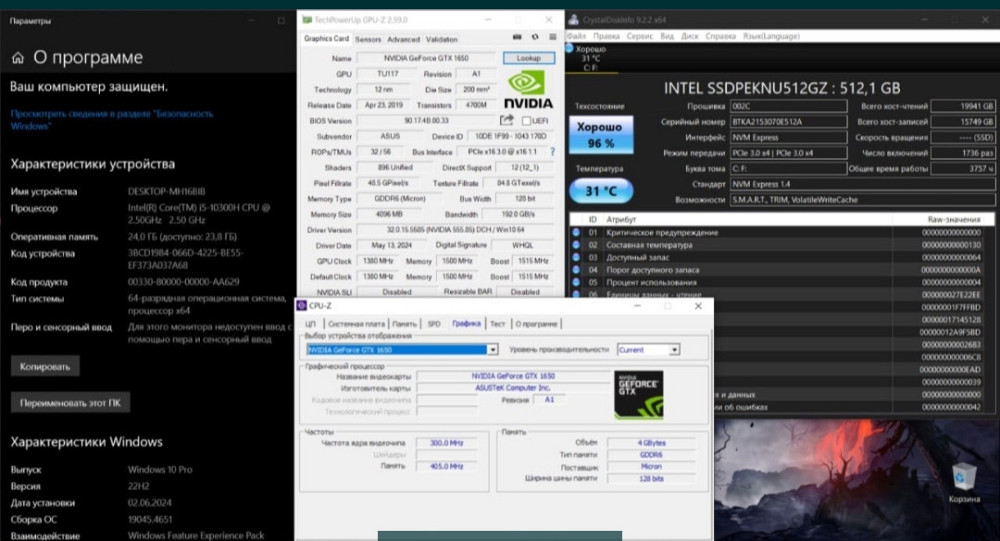This screenshot has height=541, width=1000.
Task: Click the NVIDIA logo in GPU-Z
Action: (528, 85)
